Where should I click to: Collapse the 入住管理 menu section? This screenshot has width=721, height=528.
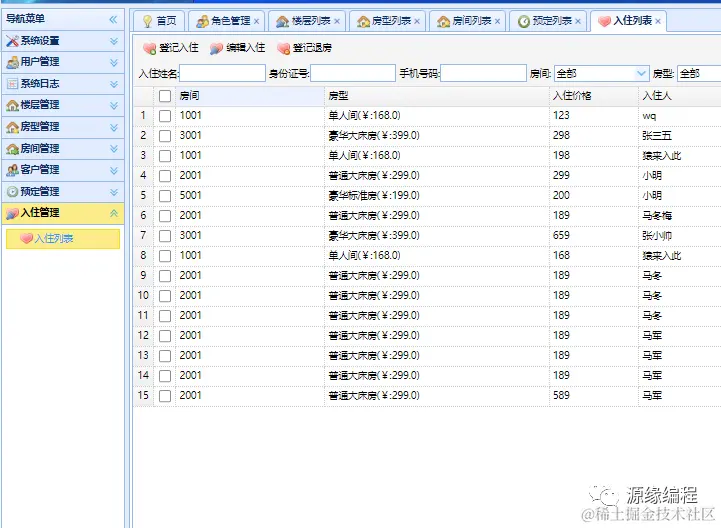[114, 213]
